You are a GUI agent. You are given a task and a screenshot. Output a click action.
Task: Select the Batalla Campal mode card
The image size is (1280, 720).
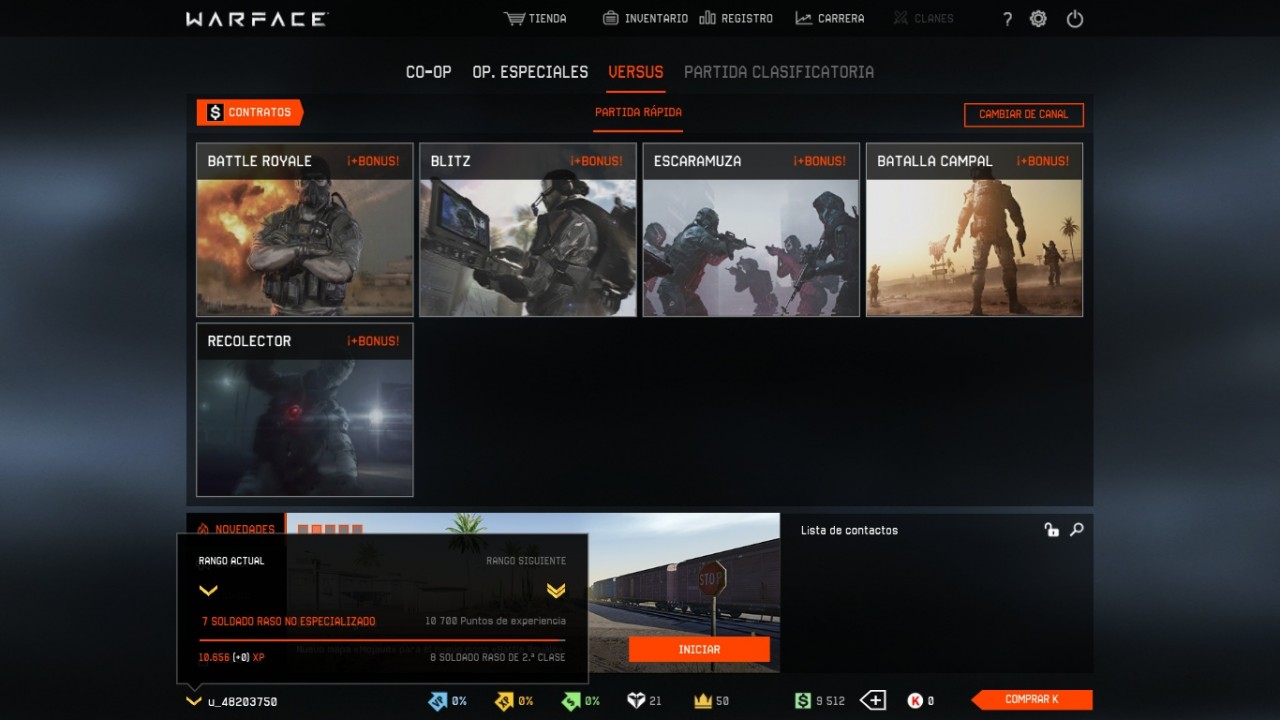click(x=974, y=230)
